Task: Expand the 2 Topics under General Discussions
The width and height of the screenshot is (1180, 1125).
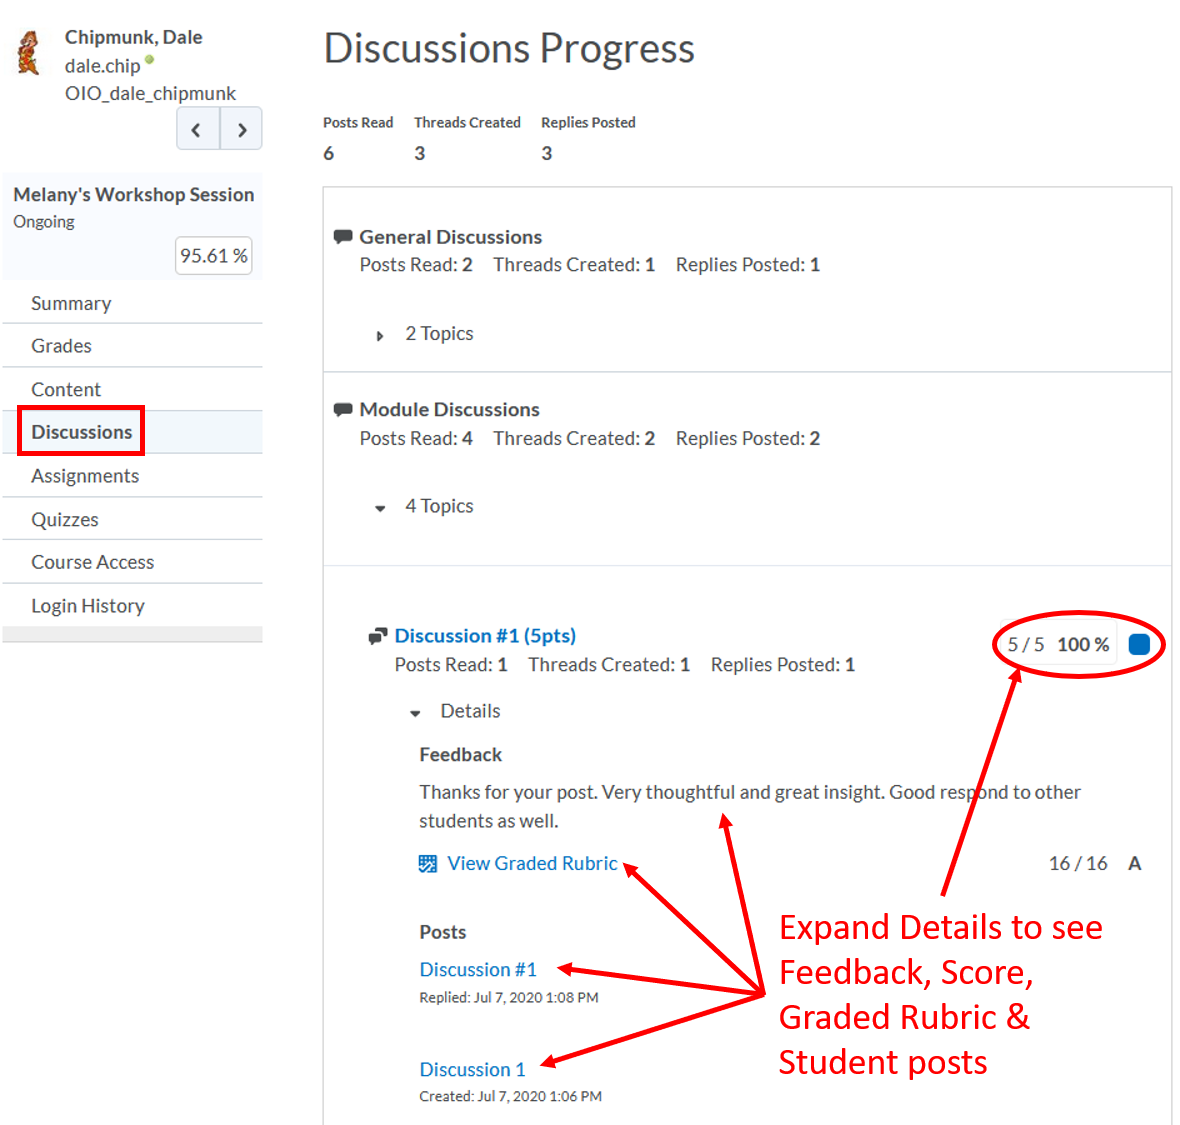Action: [380, 336]
